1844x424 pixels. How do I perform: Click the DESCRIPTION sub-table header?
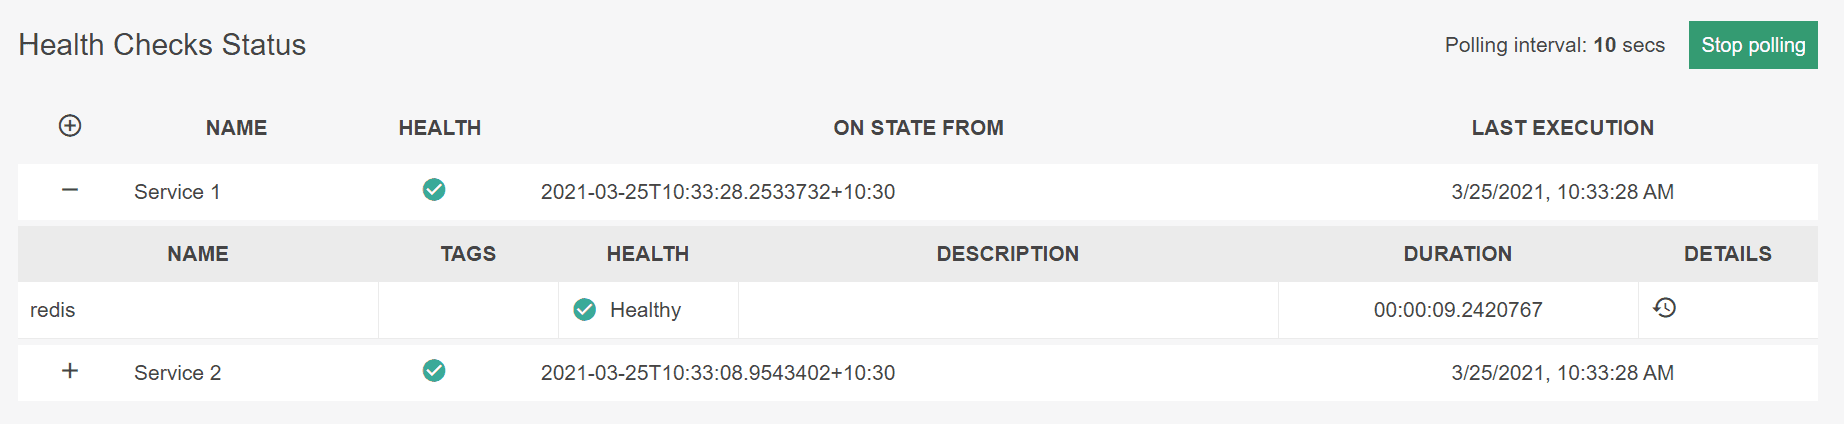pos(1008,254)
